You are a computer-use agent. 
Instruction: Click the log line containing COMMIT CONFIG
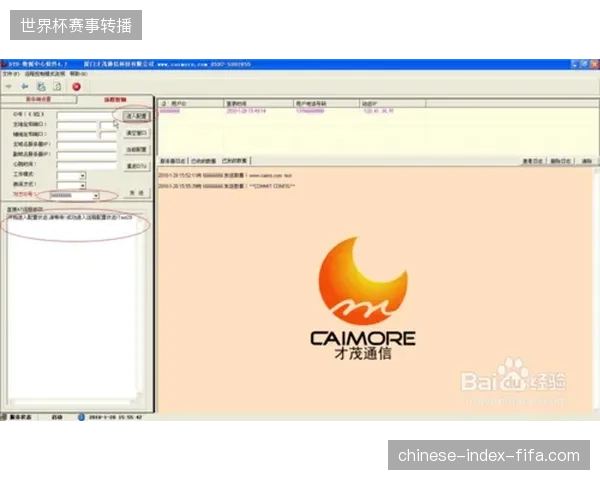[227, 186]
